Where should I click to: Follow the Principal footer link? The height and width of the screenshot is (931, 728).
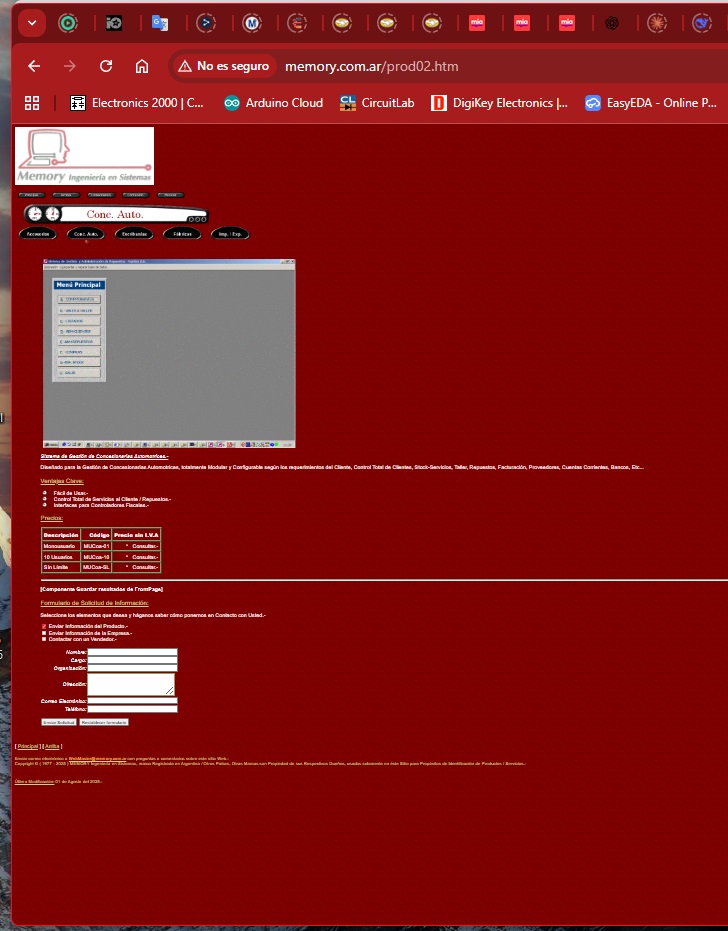28,746
